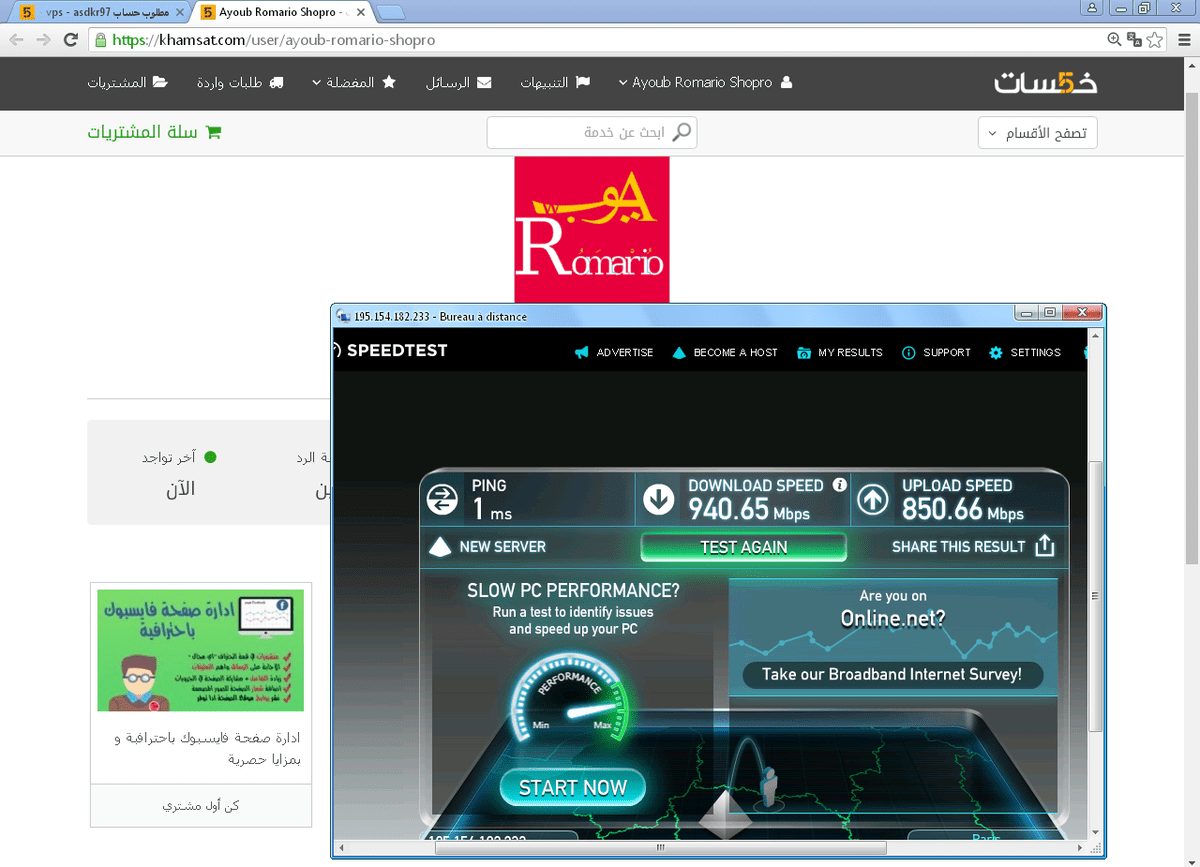Open سلة المشتريات shopping cart
1200x867 pixels.
point(154,132)
